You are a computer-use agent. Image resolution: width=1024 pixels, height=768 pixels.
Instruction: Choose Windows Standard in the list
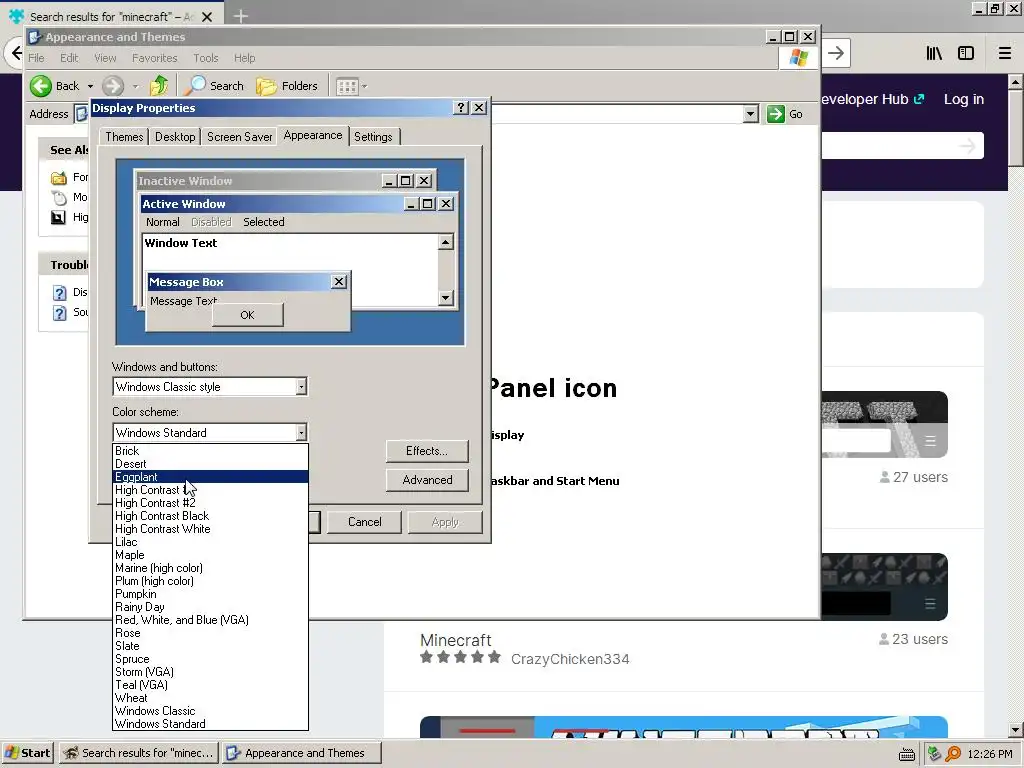pos(210,724)
